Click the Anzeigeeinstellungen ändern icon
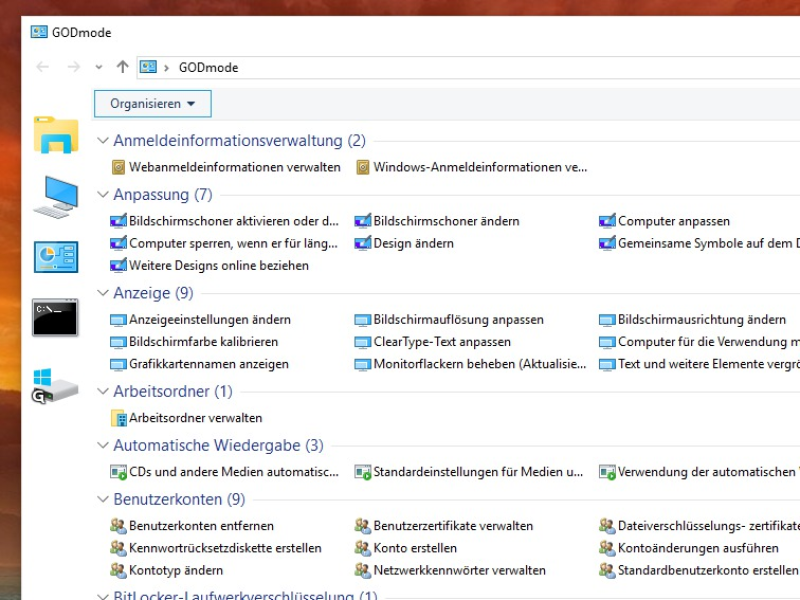The image size is (800, 600). [118, 320]
